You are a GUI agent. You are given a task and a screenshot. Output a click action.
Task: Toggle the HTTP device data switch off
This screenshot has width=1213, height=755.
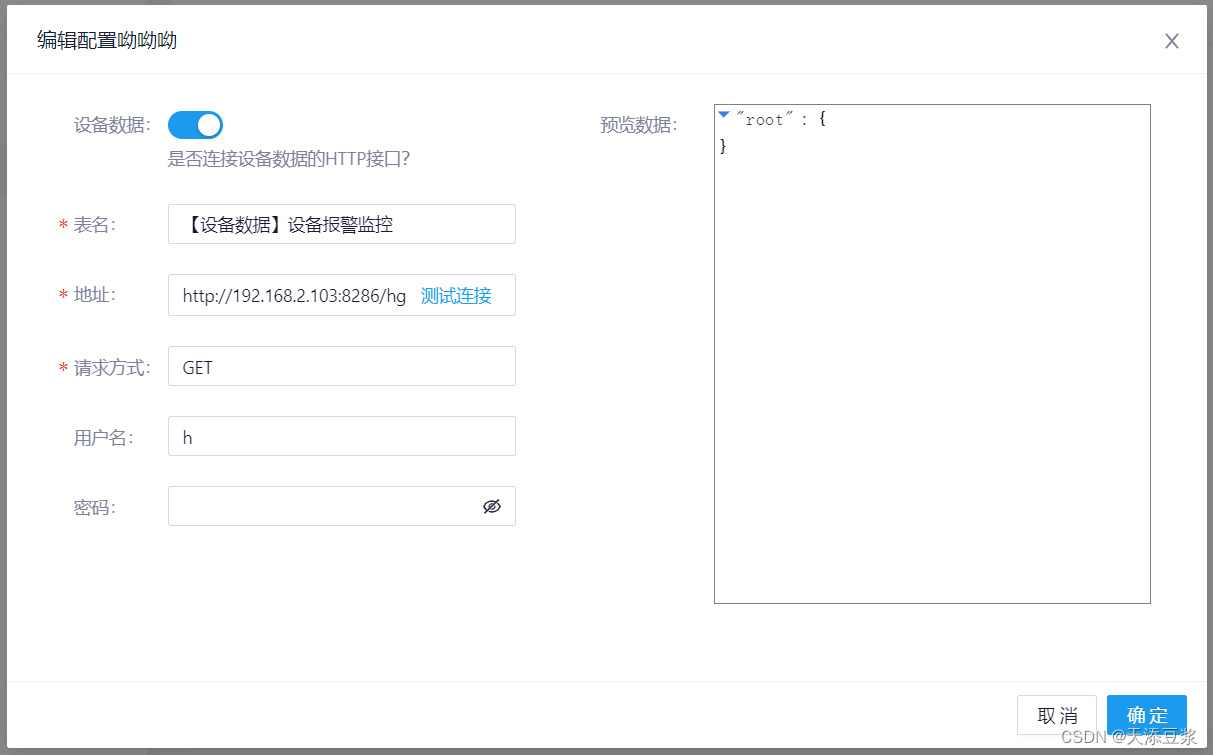(194, 124)
